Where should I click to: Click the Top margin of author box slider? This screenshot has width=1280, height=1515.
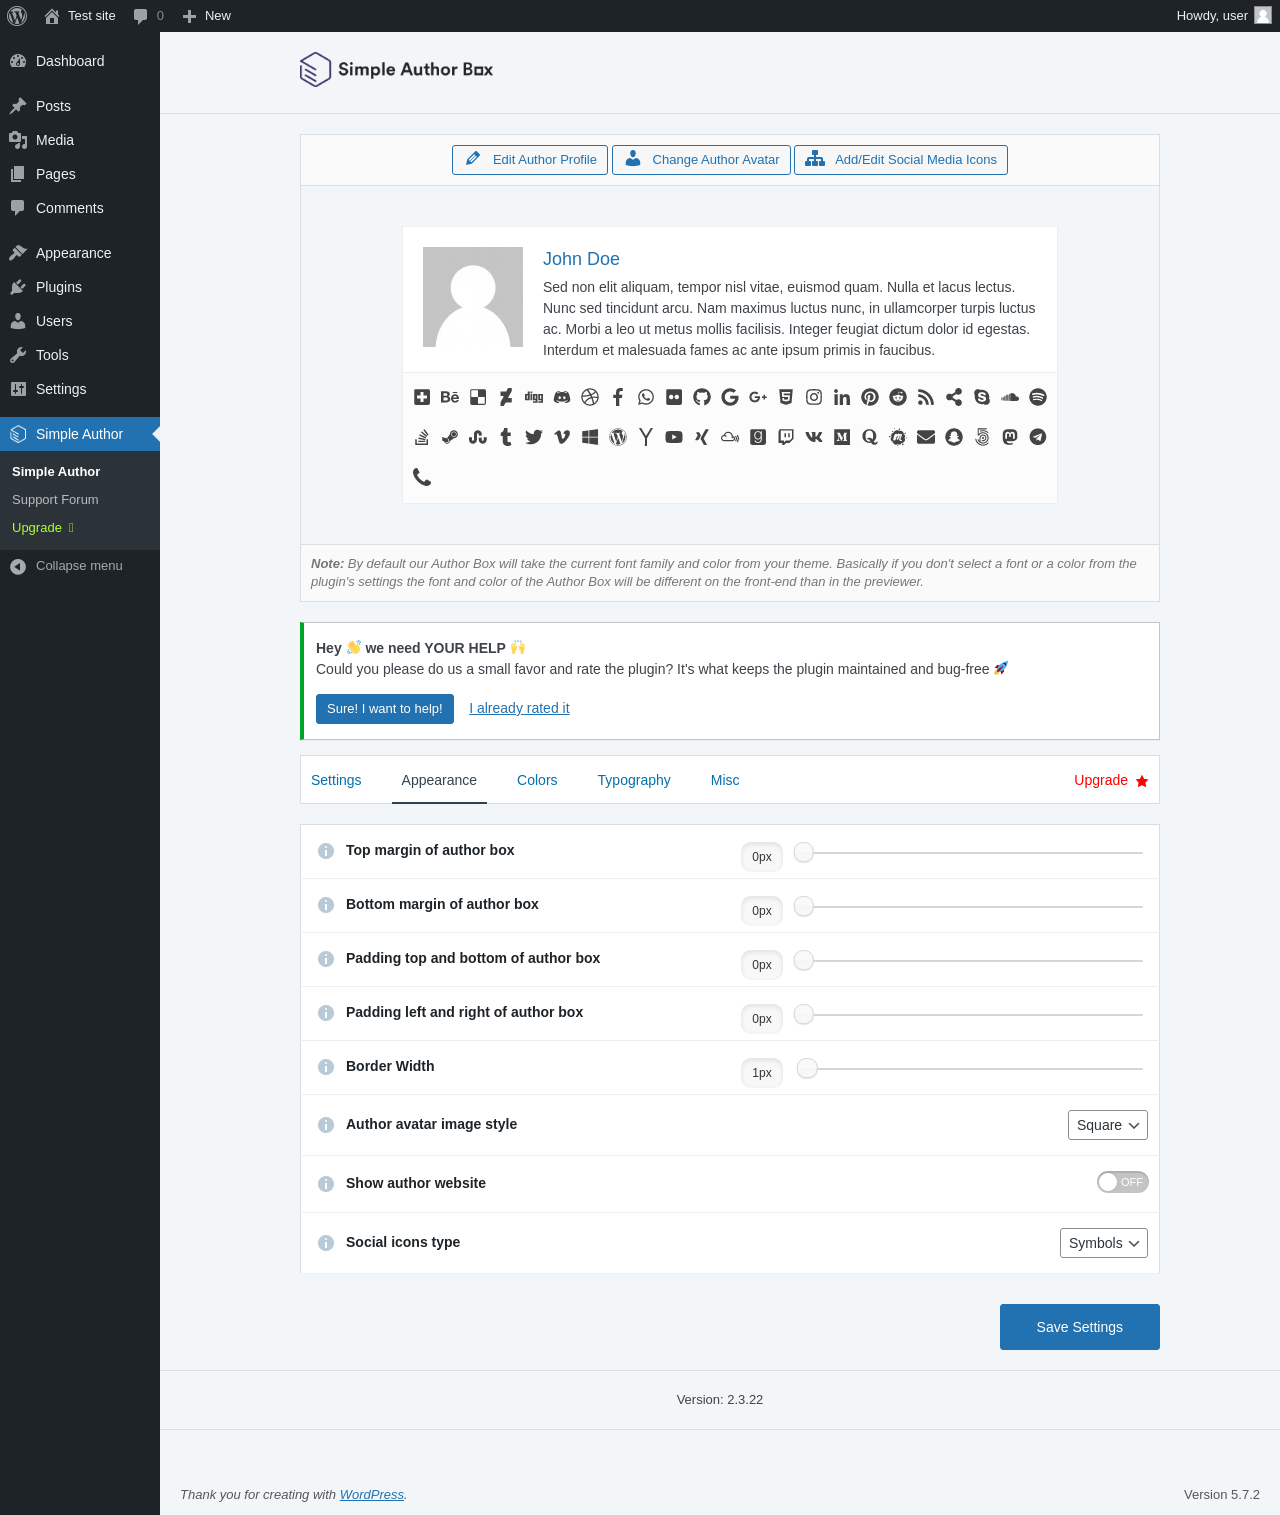pyautogui.click(x=968, y=852)
